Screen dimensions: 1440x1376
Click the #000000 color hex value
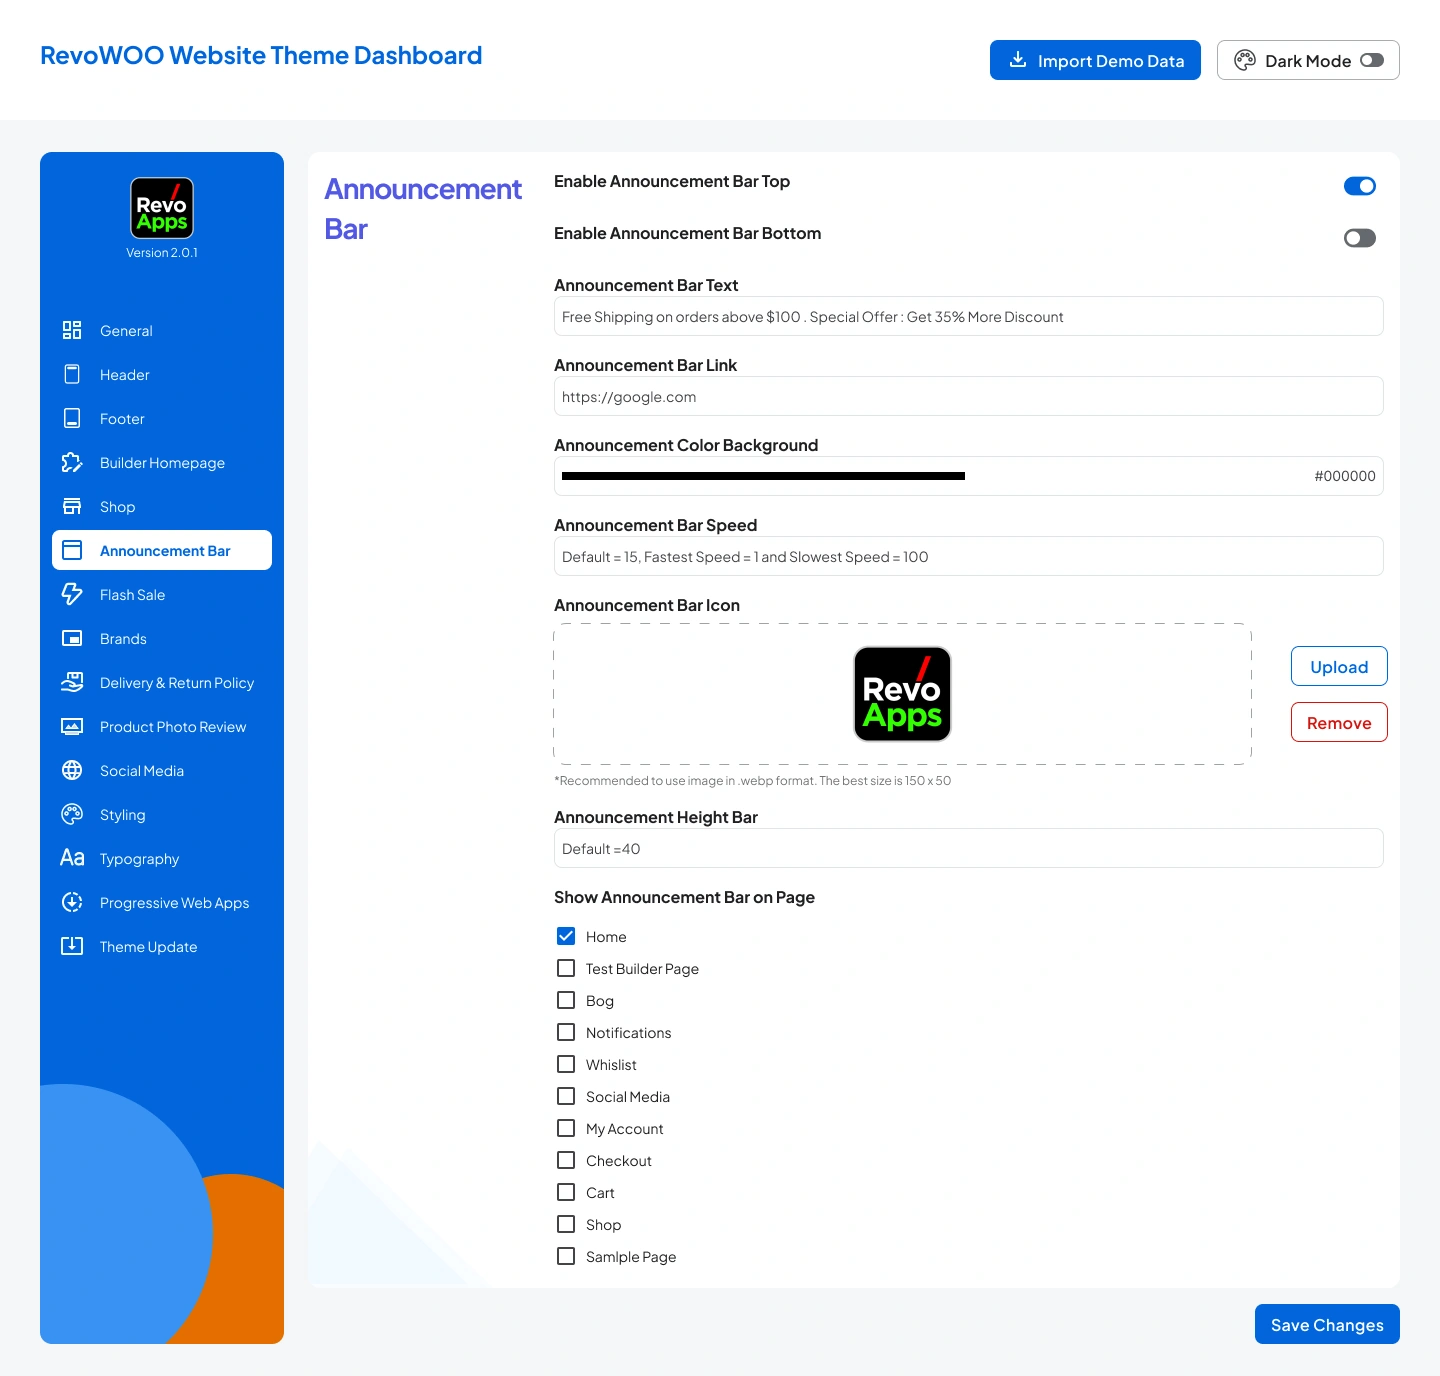click(1345, 476)
